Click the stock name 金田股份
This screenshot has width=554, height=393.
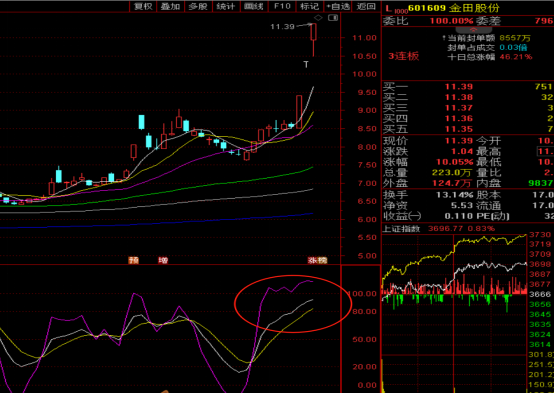point(474,8)
